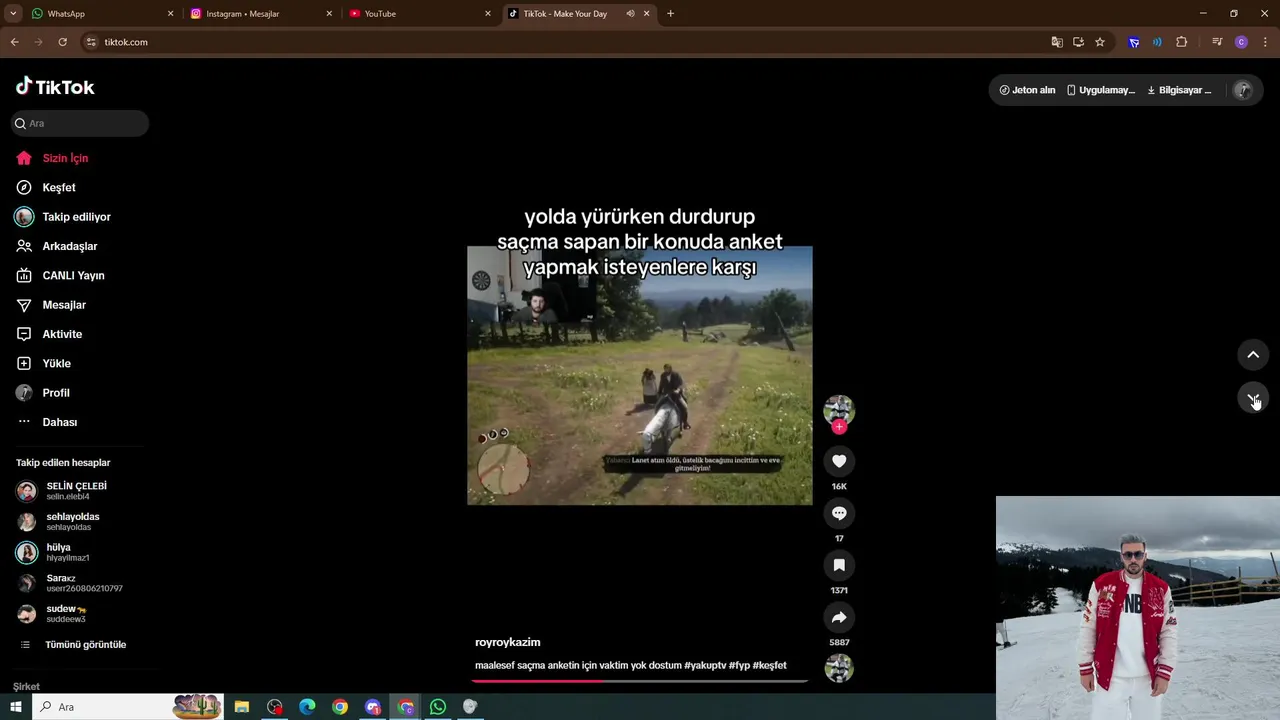
Task: Open Windows Start menu
Action: [15, 707]
